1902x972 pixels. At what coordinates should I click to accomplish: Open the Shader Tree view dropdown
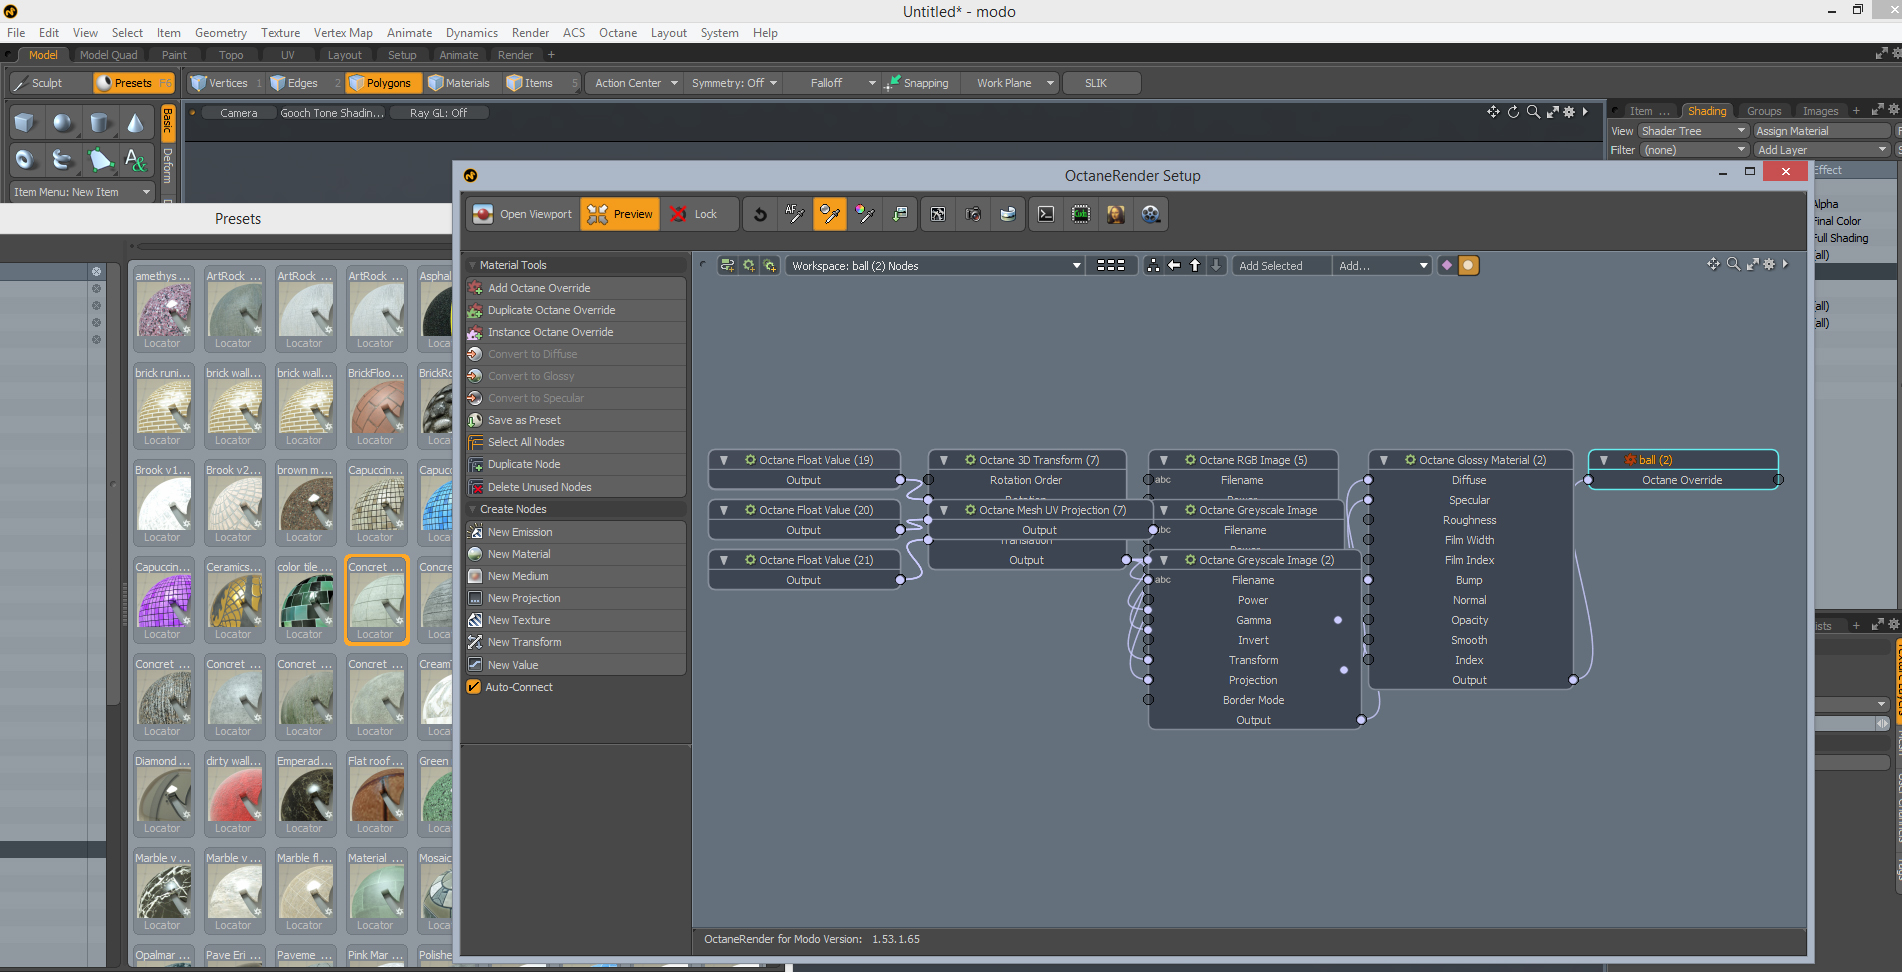pyautogui.click(x=1692, y=131)
